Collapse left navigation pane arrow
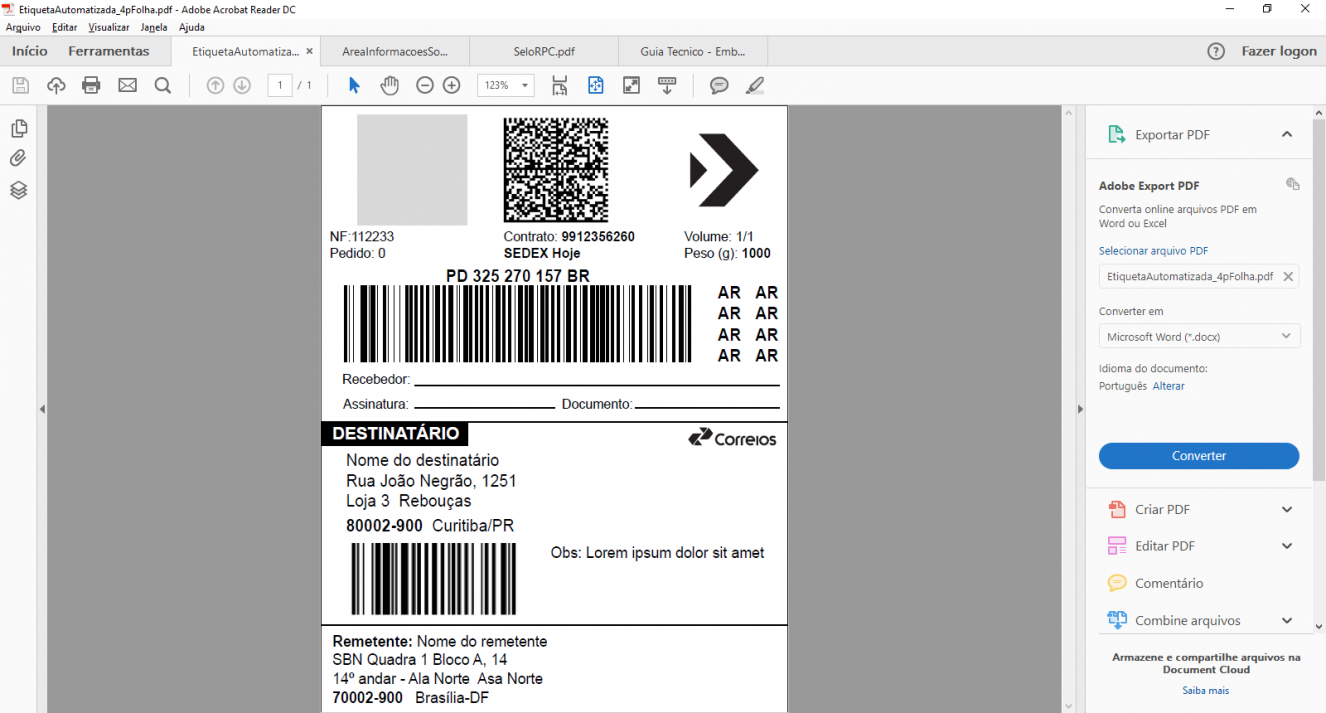Viewport: 1326px width, 713px height. click(x=42, y=409)
